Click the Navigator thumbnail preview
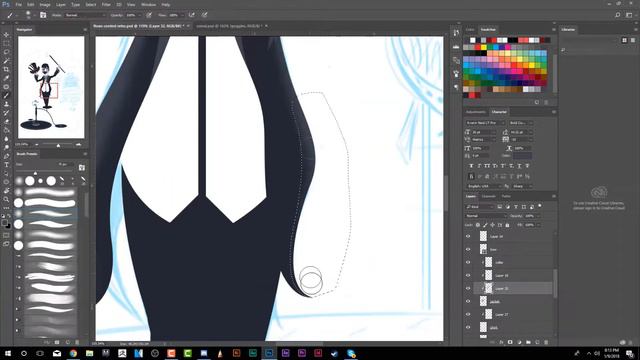The width and height of the screenshot is (640, 360). click(x=51, y=87)
